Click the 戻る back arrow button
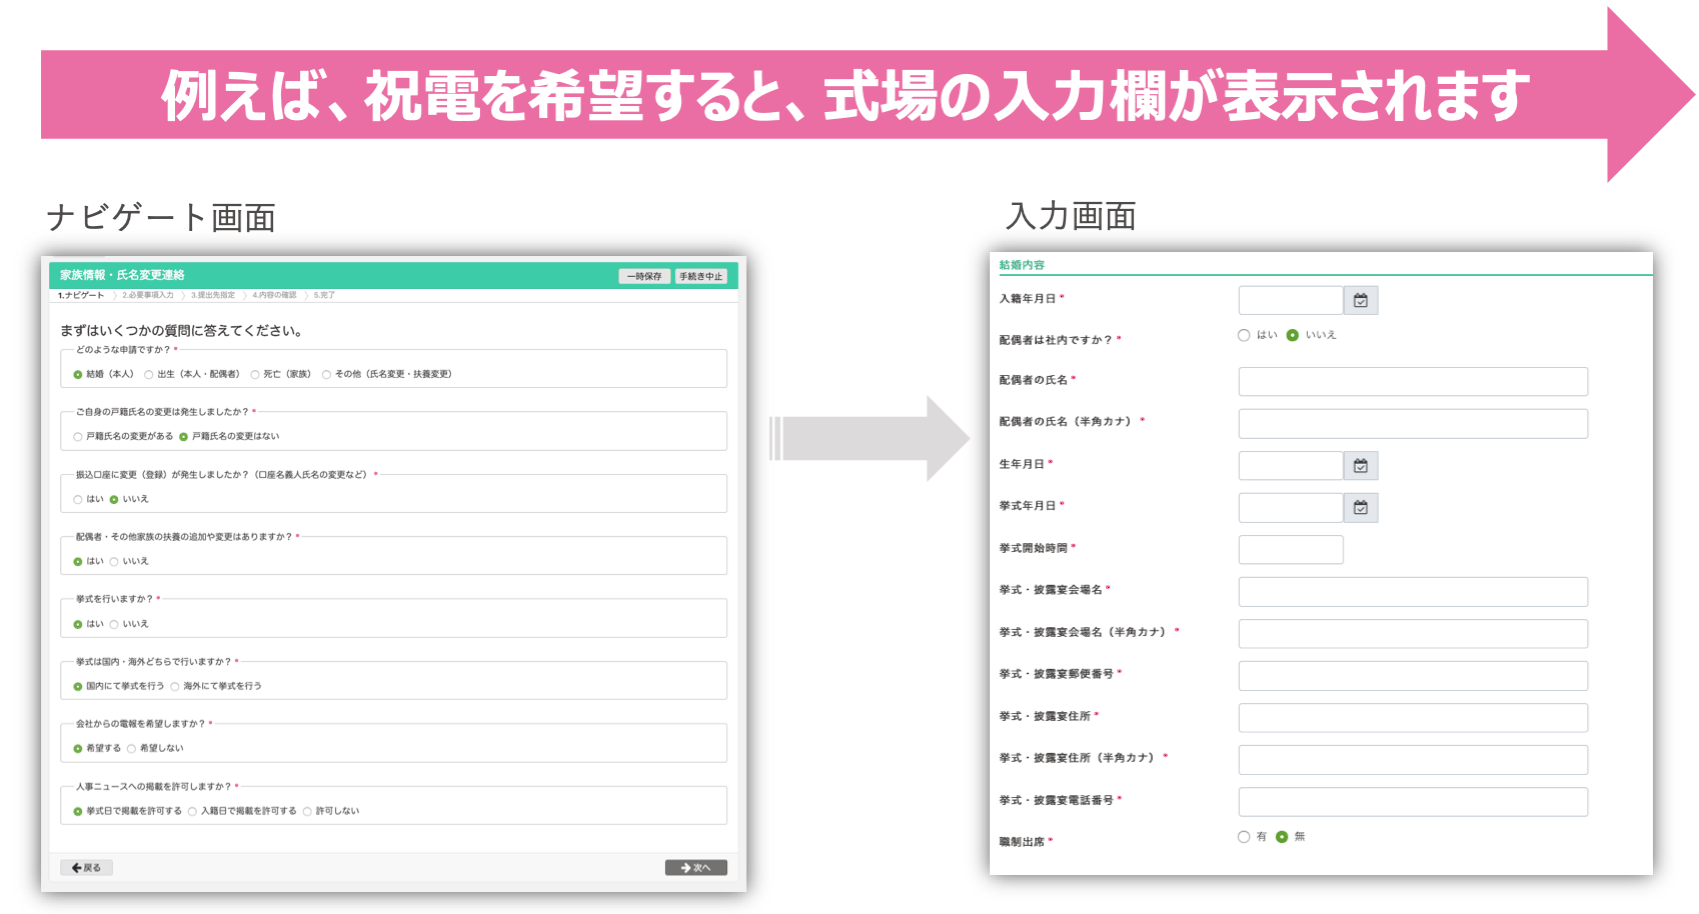 pyautogui.click(x=86, y=868)
